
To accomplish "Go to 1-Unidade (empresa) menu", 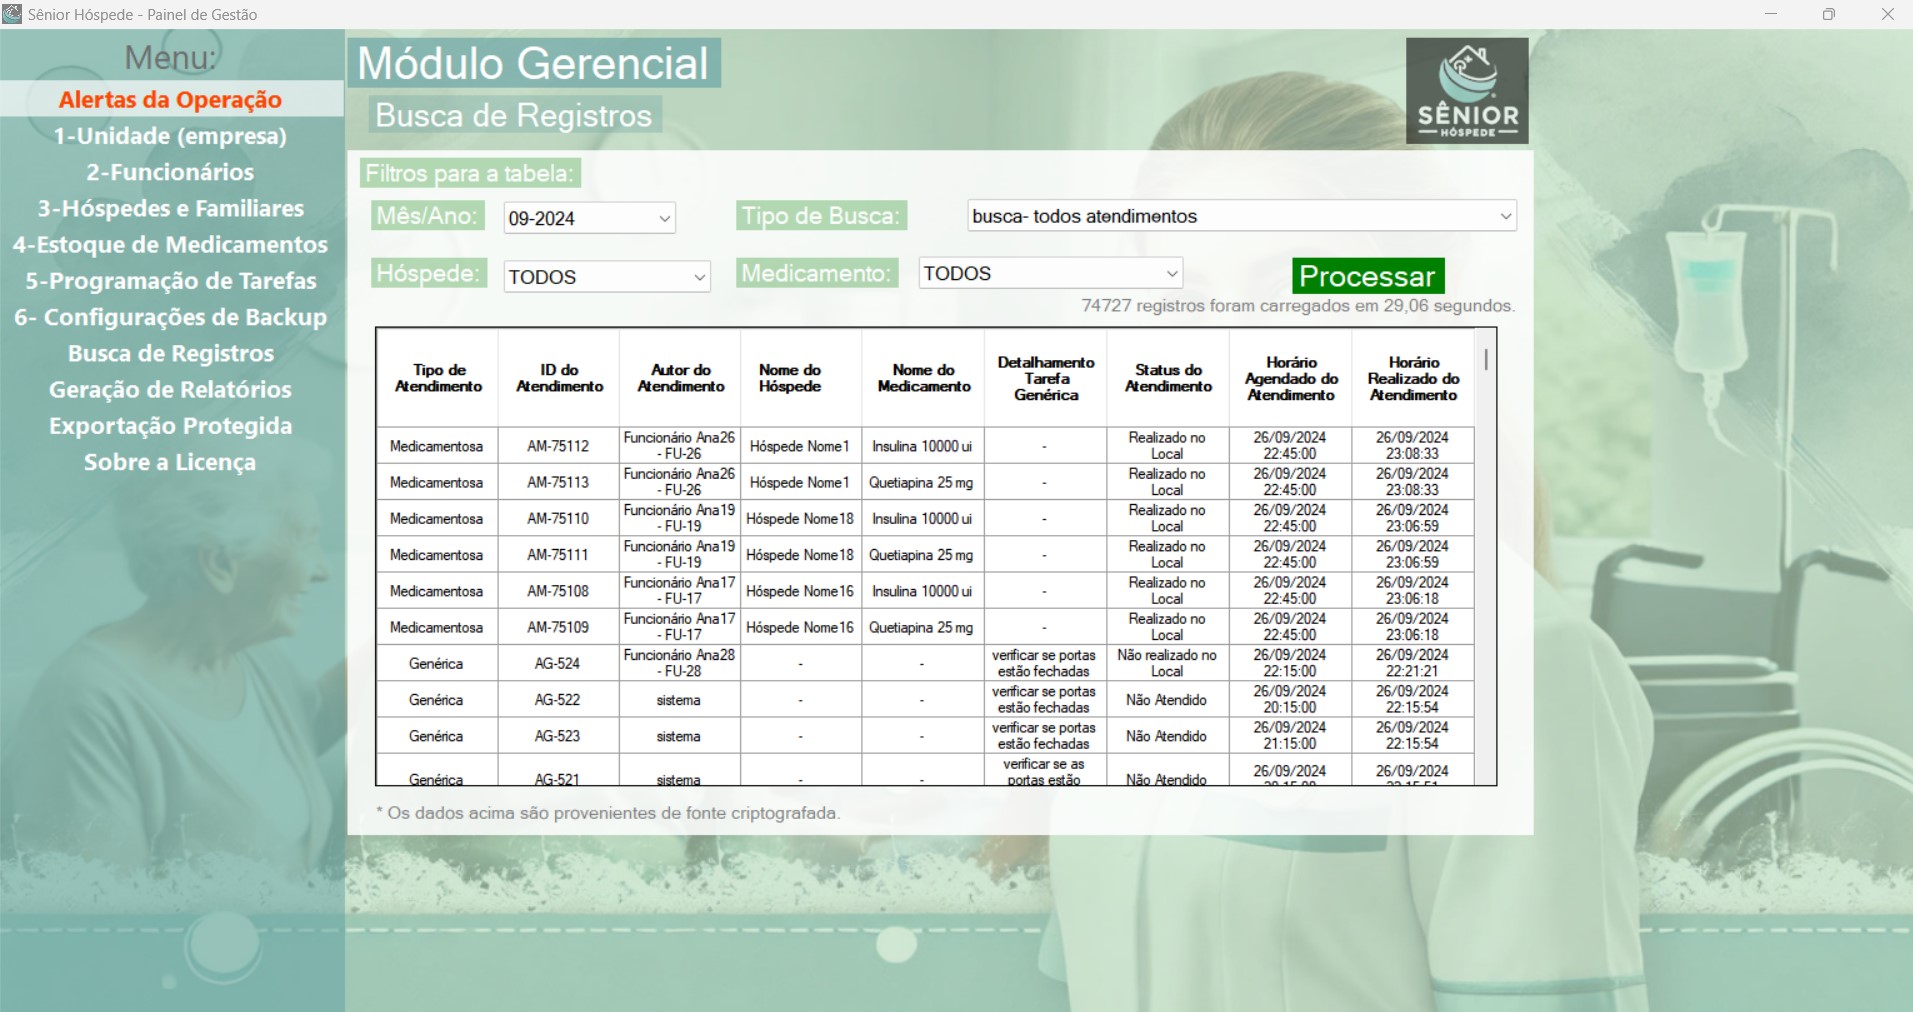I will click(170, 136).
